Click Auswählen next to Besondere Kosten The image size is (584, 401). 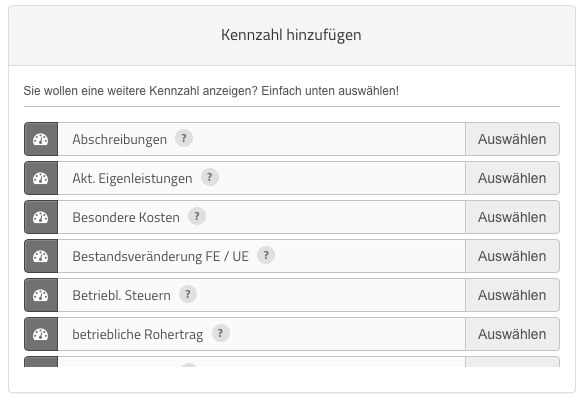512,217
